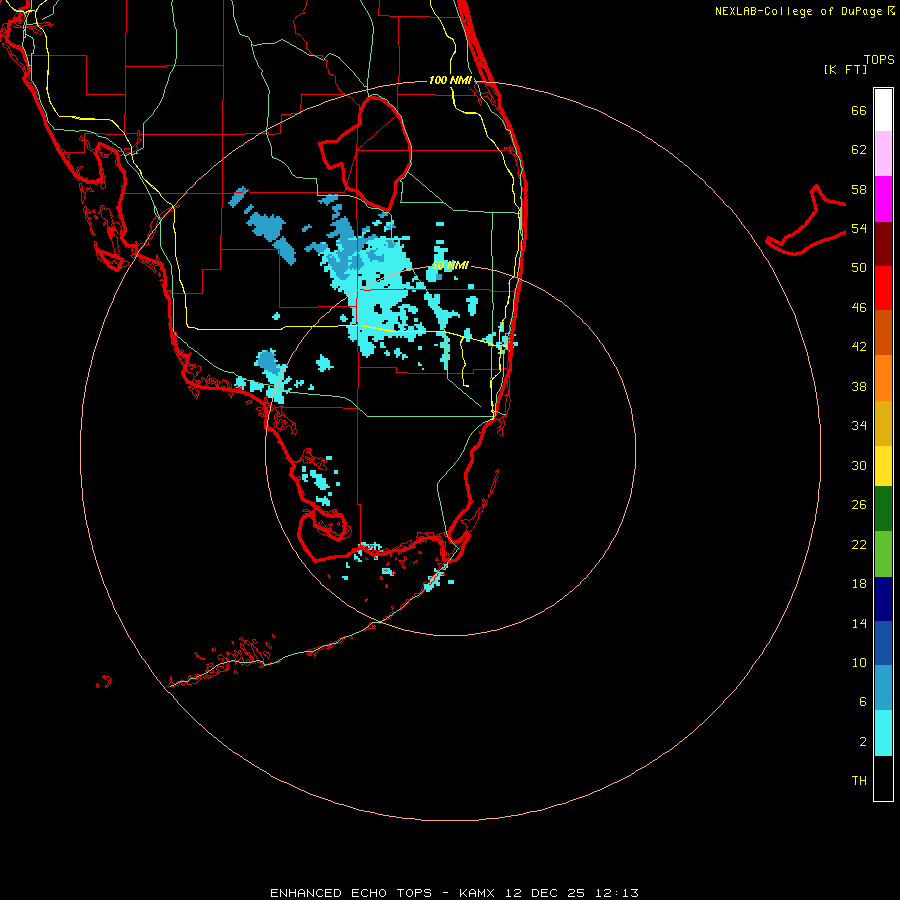Click the dark red 54 kft swatch
The width and height of the screenshot is (900, 900).
pyautogui.click(x=883, y=244)
